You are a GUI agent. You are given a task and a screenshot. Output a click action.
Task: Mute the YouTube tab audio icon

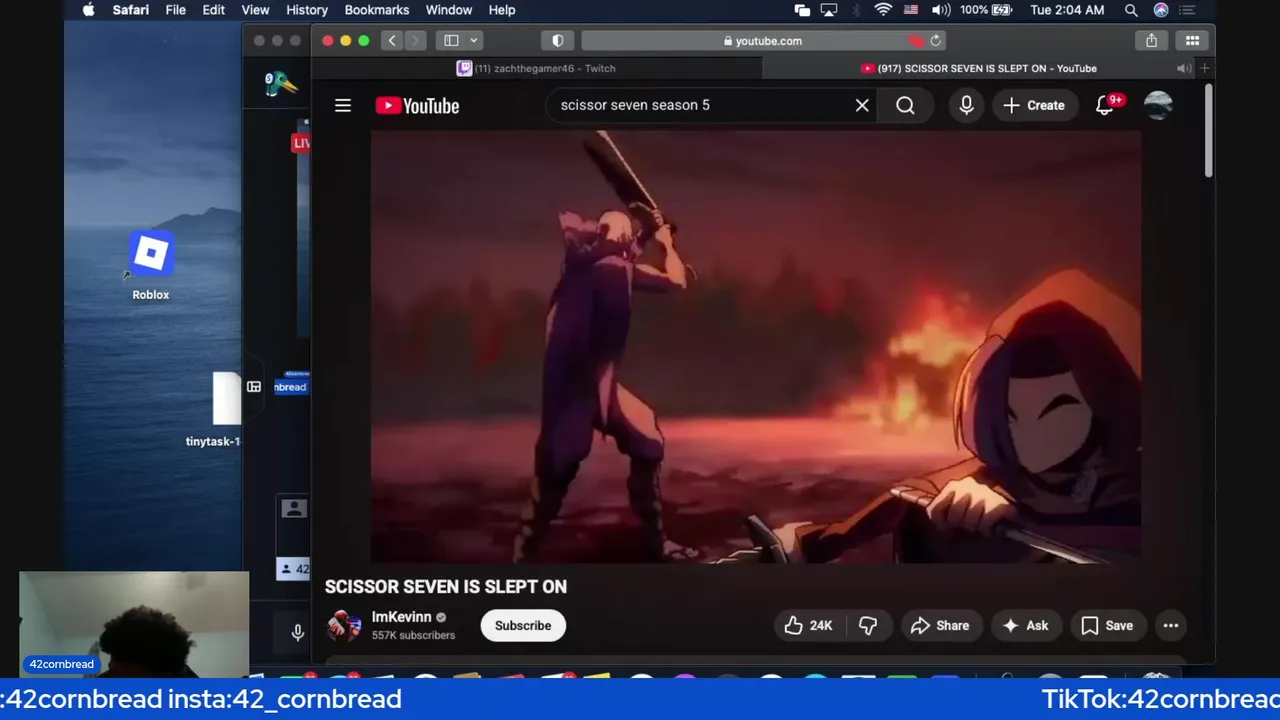pos(1183,68)
